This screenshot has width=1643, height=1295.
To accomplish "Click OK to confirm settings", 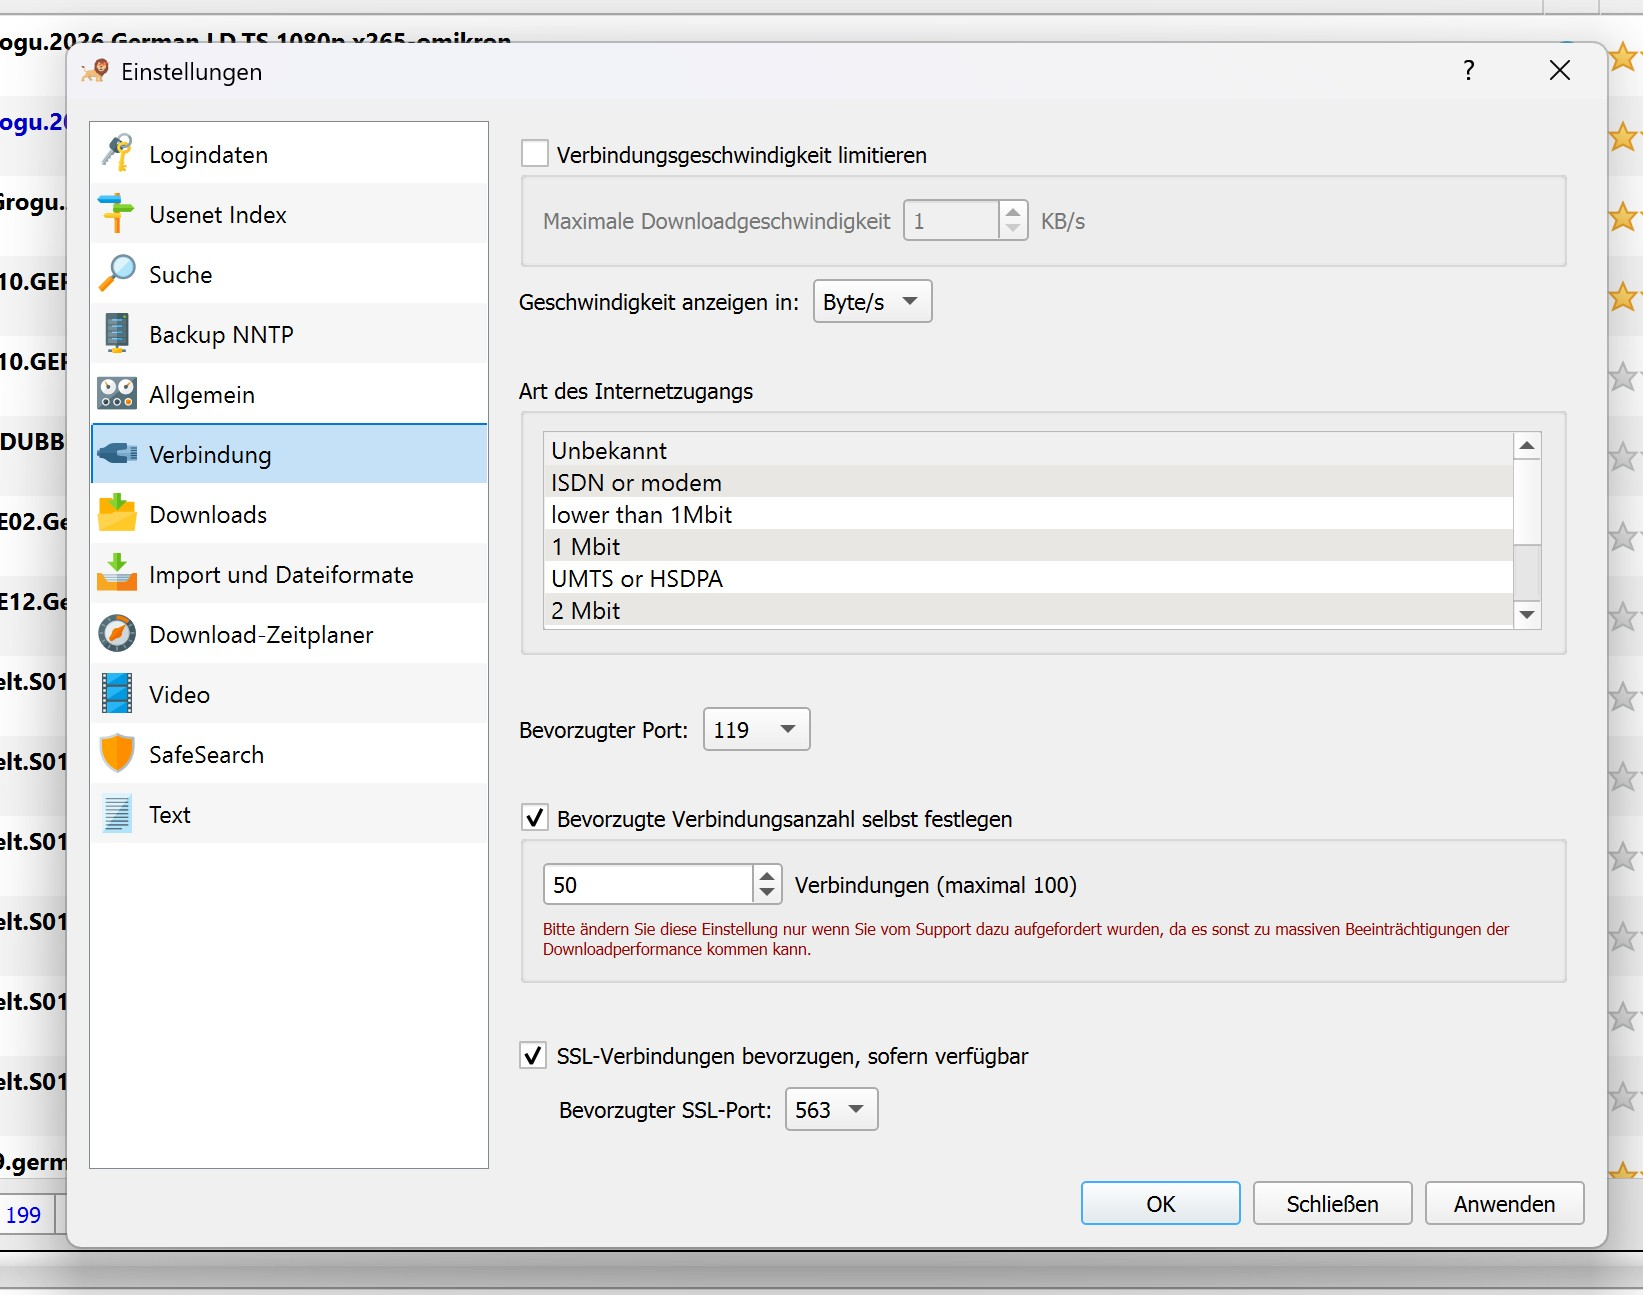I will [x=1161, y=1203].
